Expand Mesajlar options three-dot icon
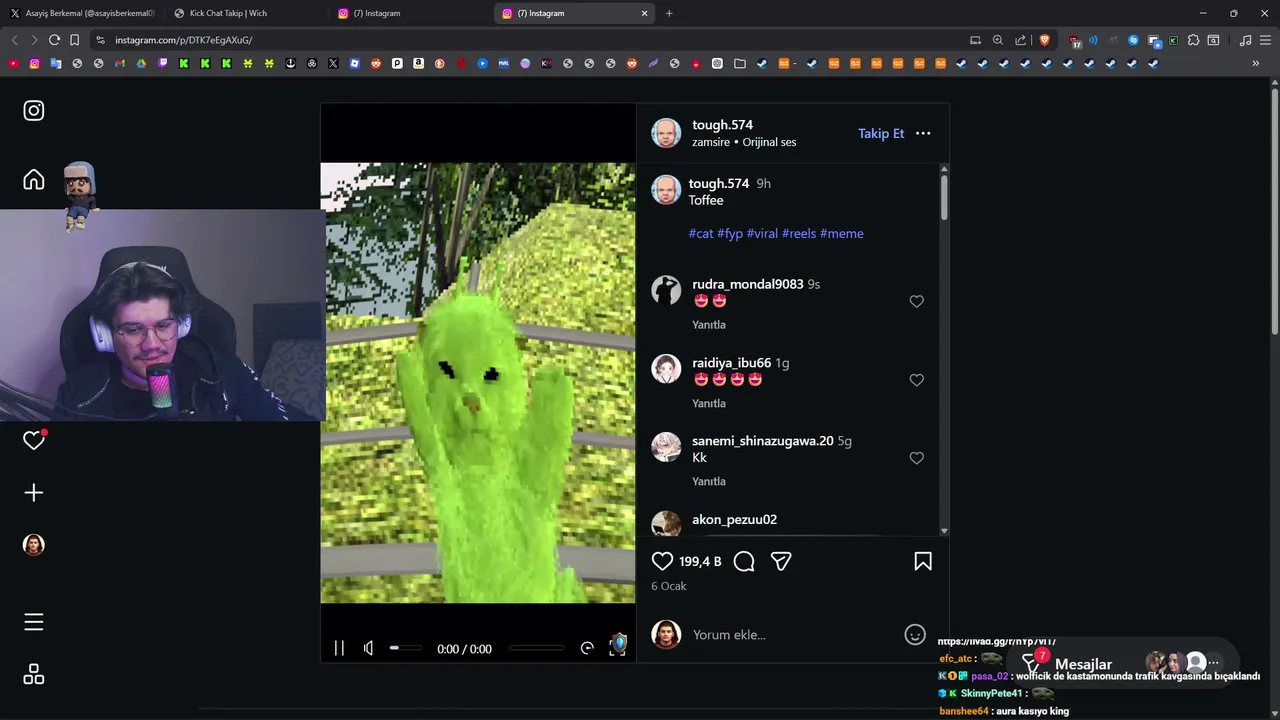Image resolution: width=1280 pixels, height=720 pixels. pyautogui.click(x=1214, y=663)
